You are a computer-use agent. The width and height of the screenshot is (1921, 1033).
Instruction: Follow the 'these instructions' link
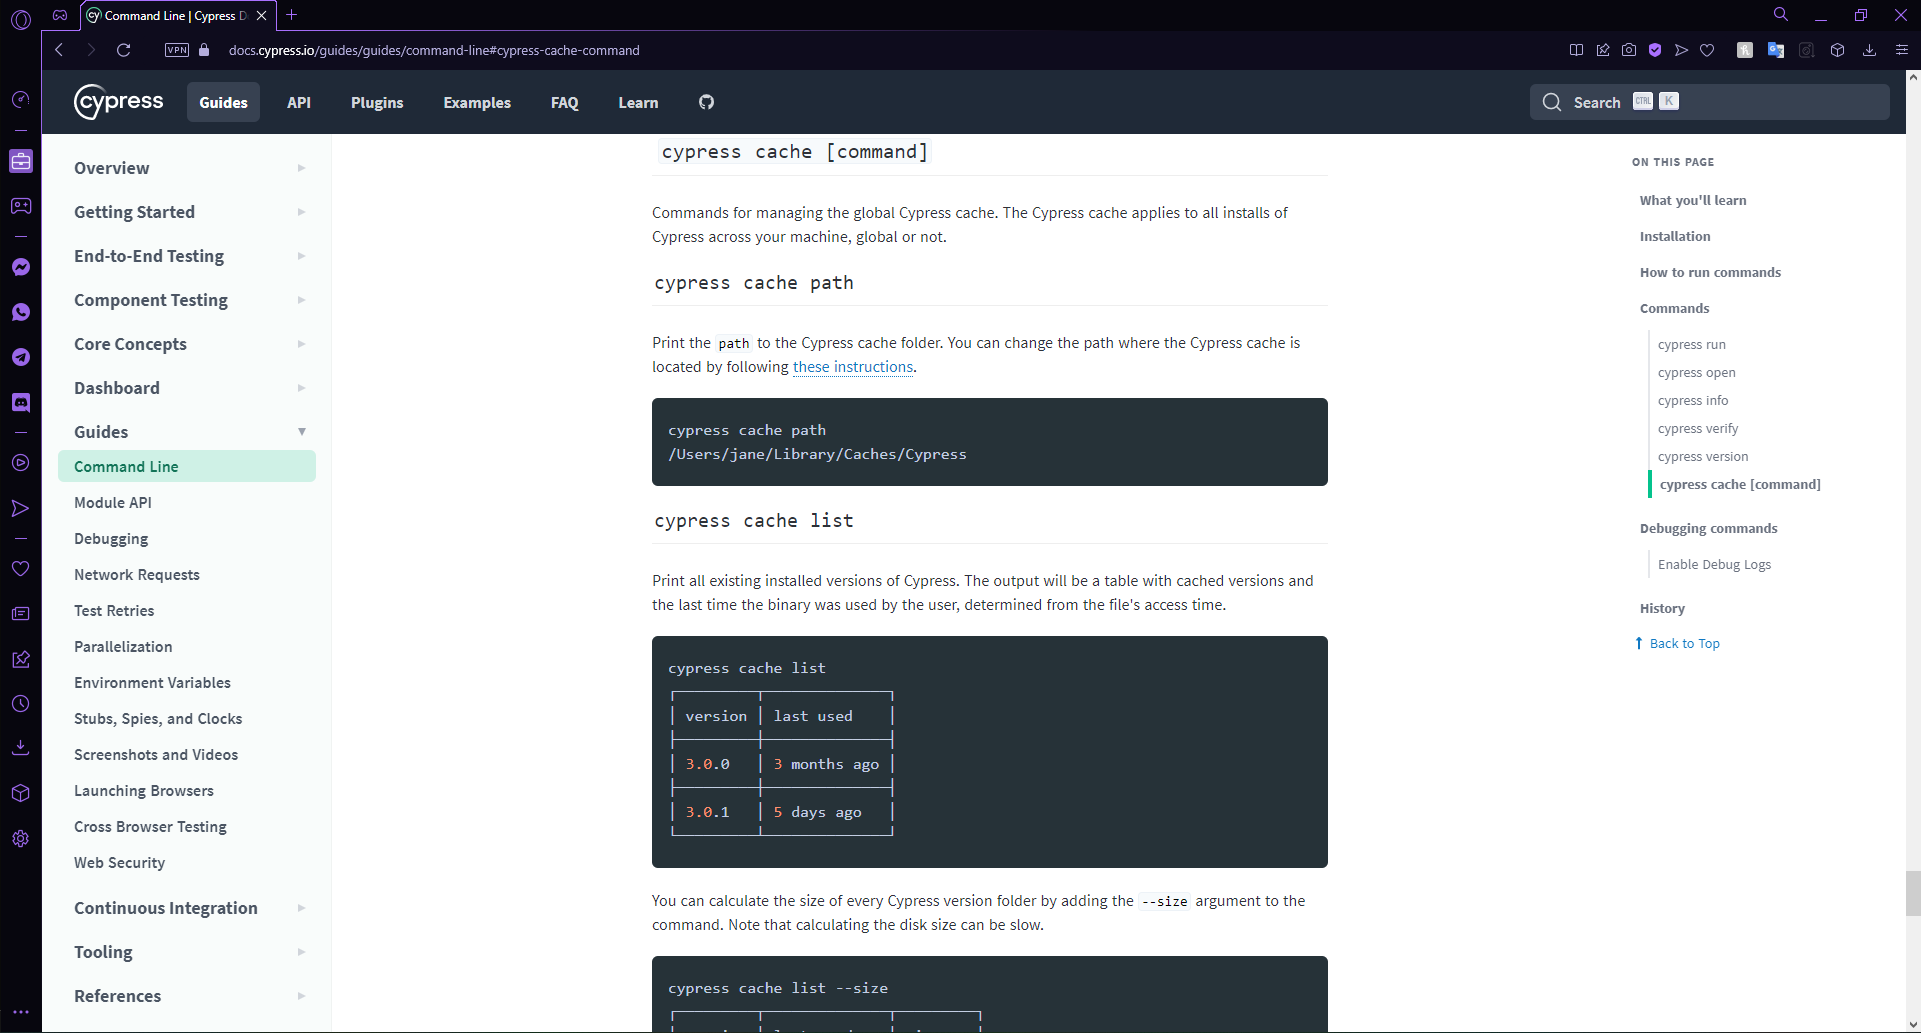click(x=853, y=367)
